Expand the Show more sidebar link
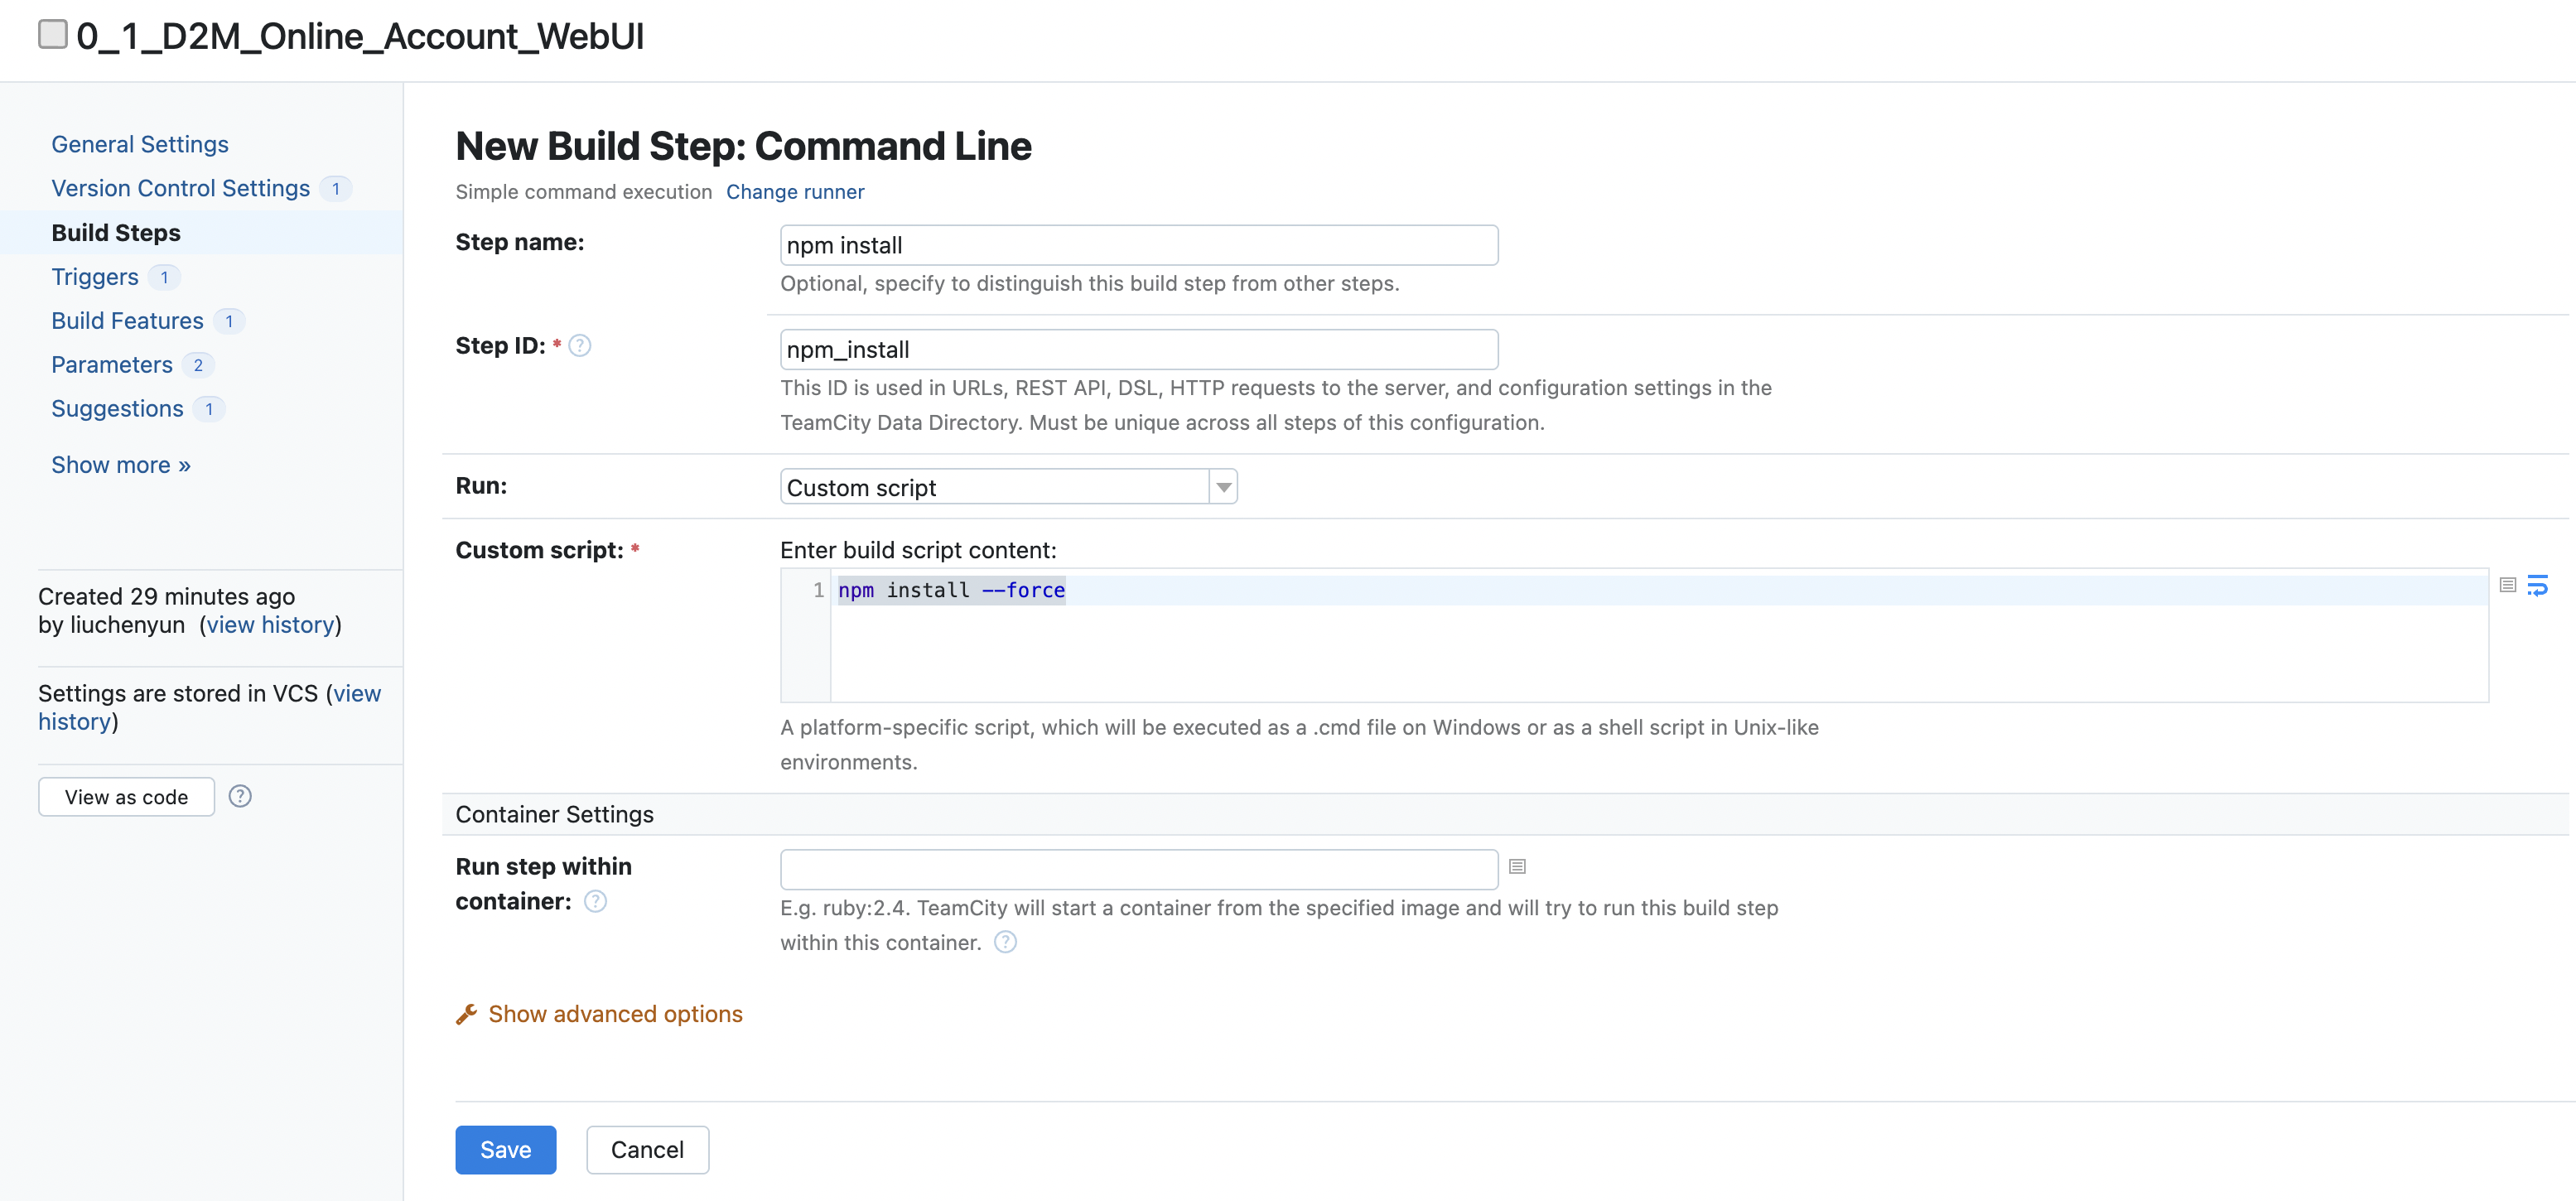Image resolution: width=2576 pixels, height=1201 pixels. click(121, 465)
